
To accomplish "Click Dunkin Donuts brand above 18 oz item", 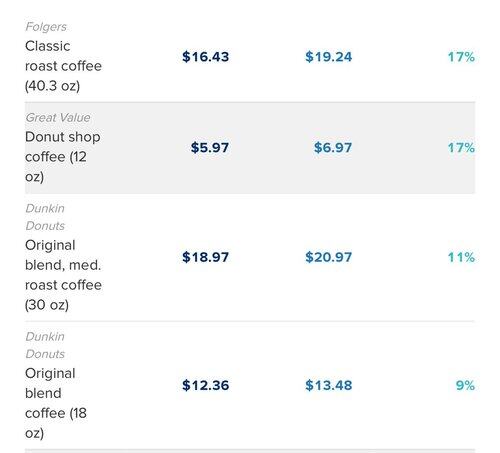I will (x=45, y=345).
